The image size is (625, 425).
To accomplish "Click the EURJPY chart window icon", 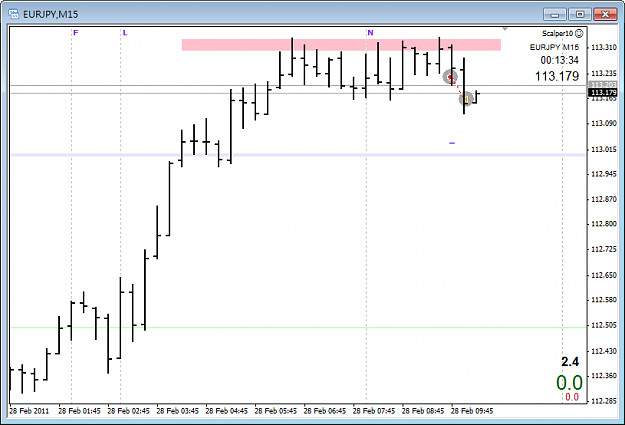I will 14,14.
